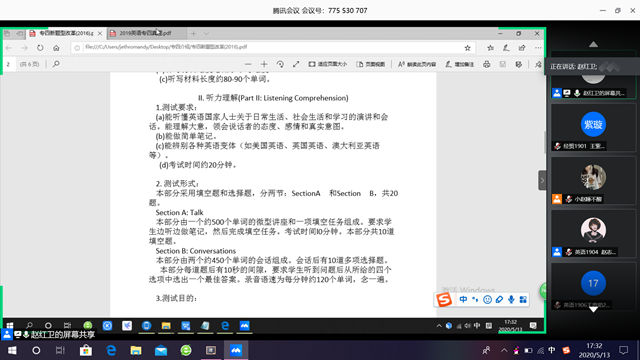Open Edge from host taskbar
640x360 pixels.
(x=111, y=351)
